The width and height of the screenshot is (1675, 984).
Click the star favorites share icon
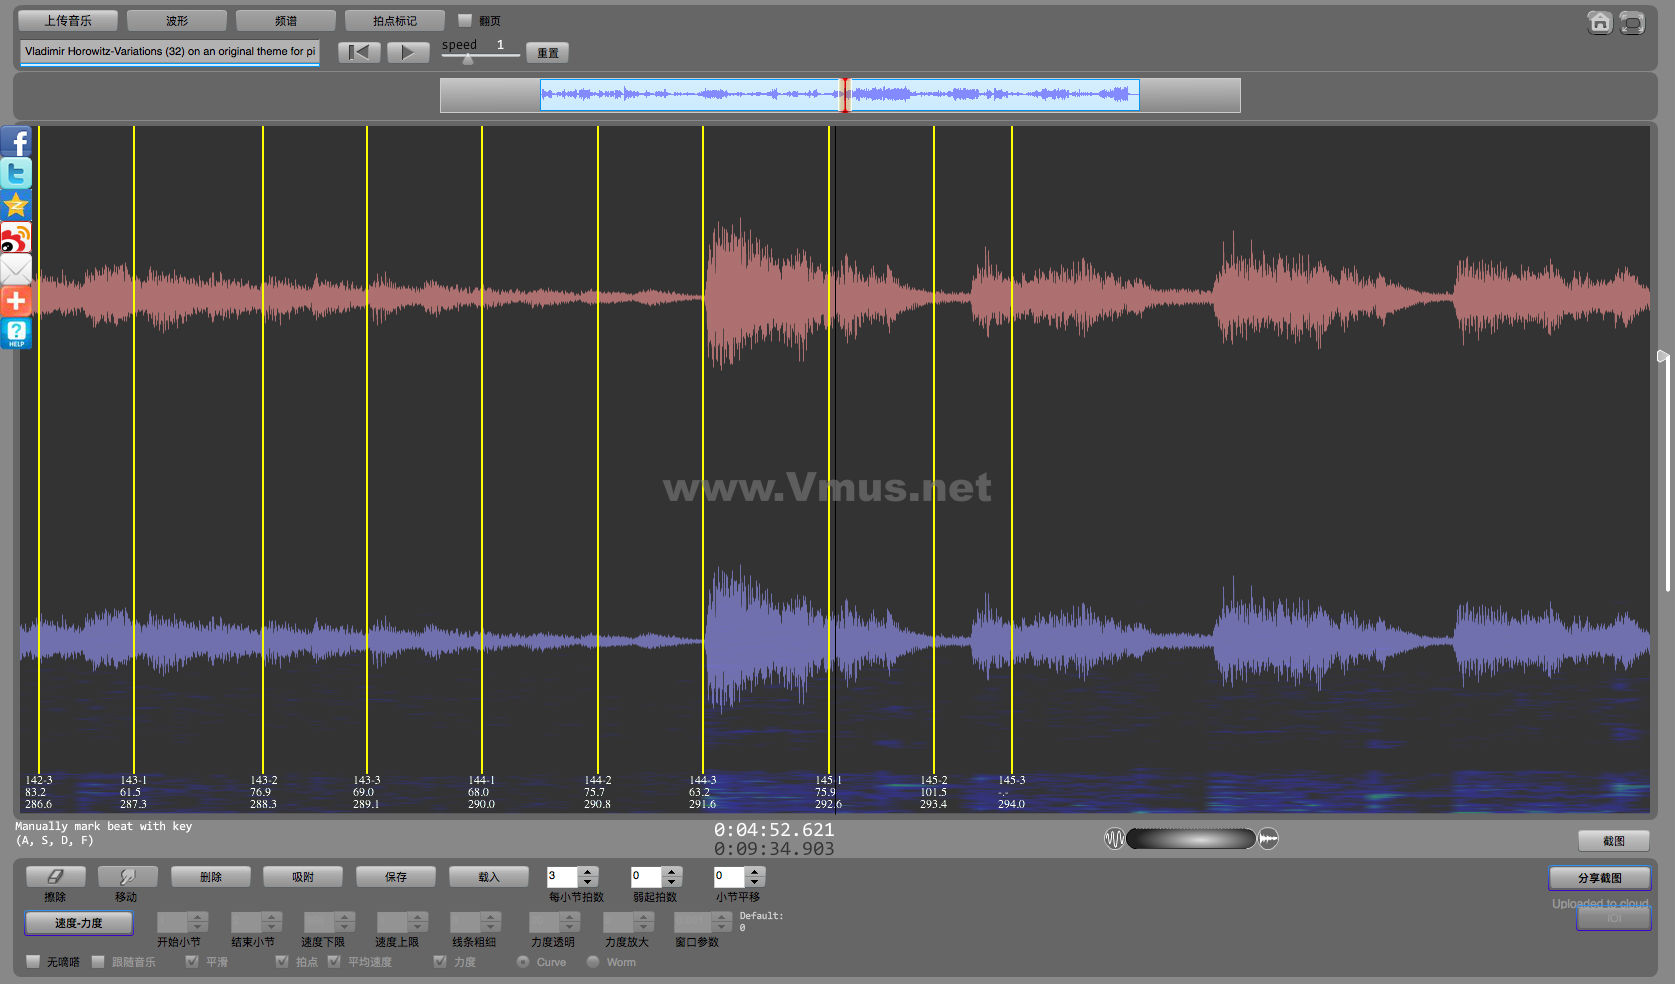pyautogui.click(x=16, y=205)
